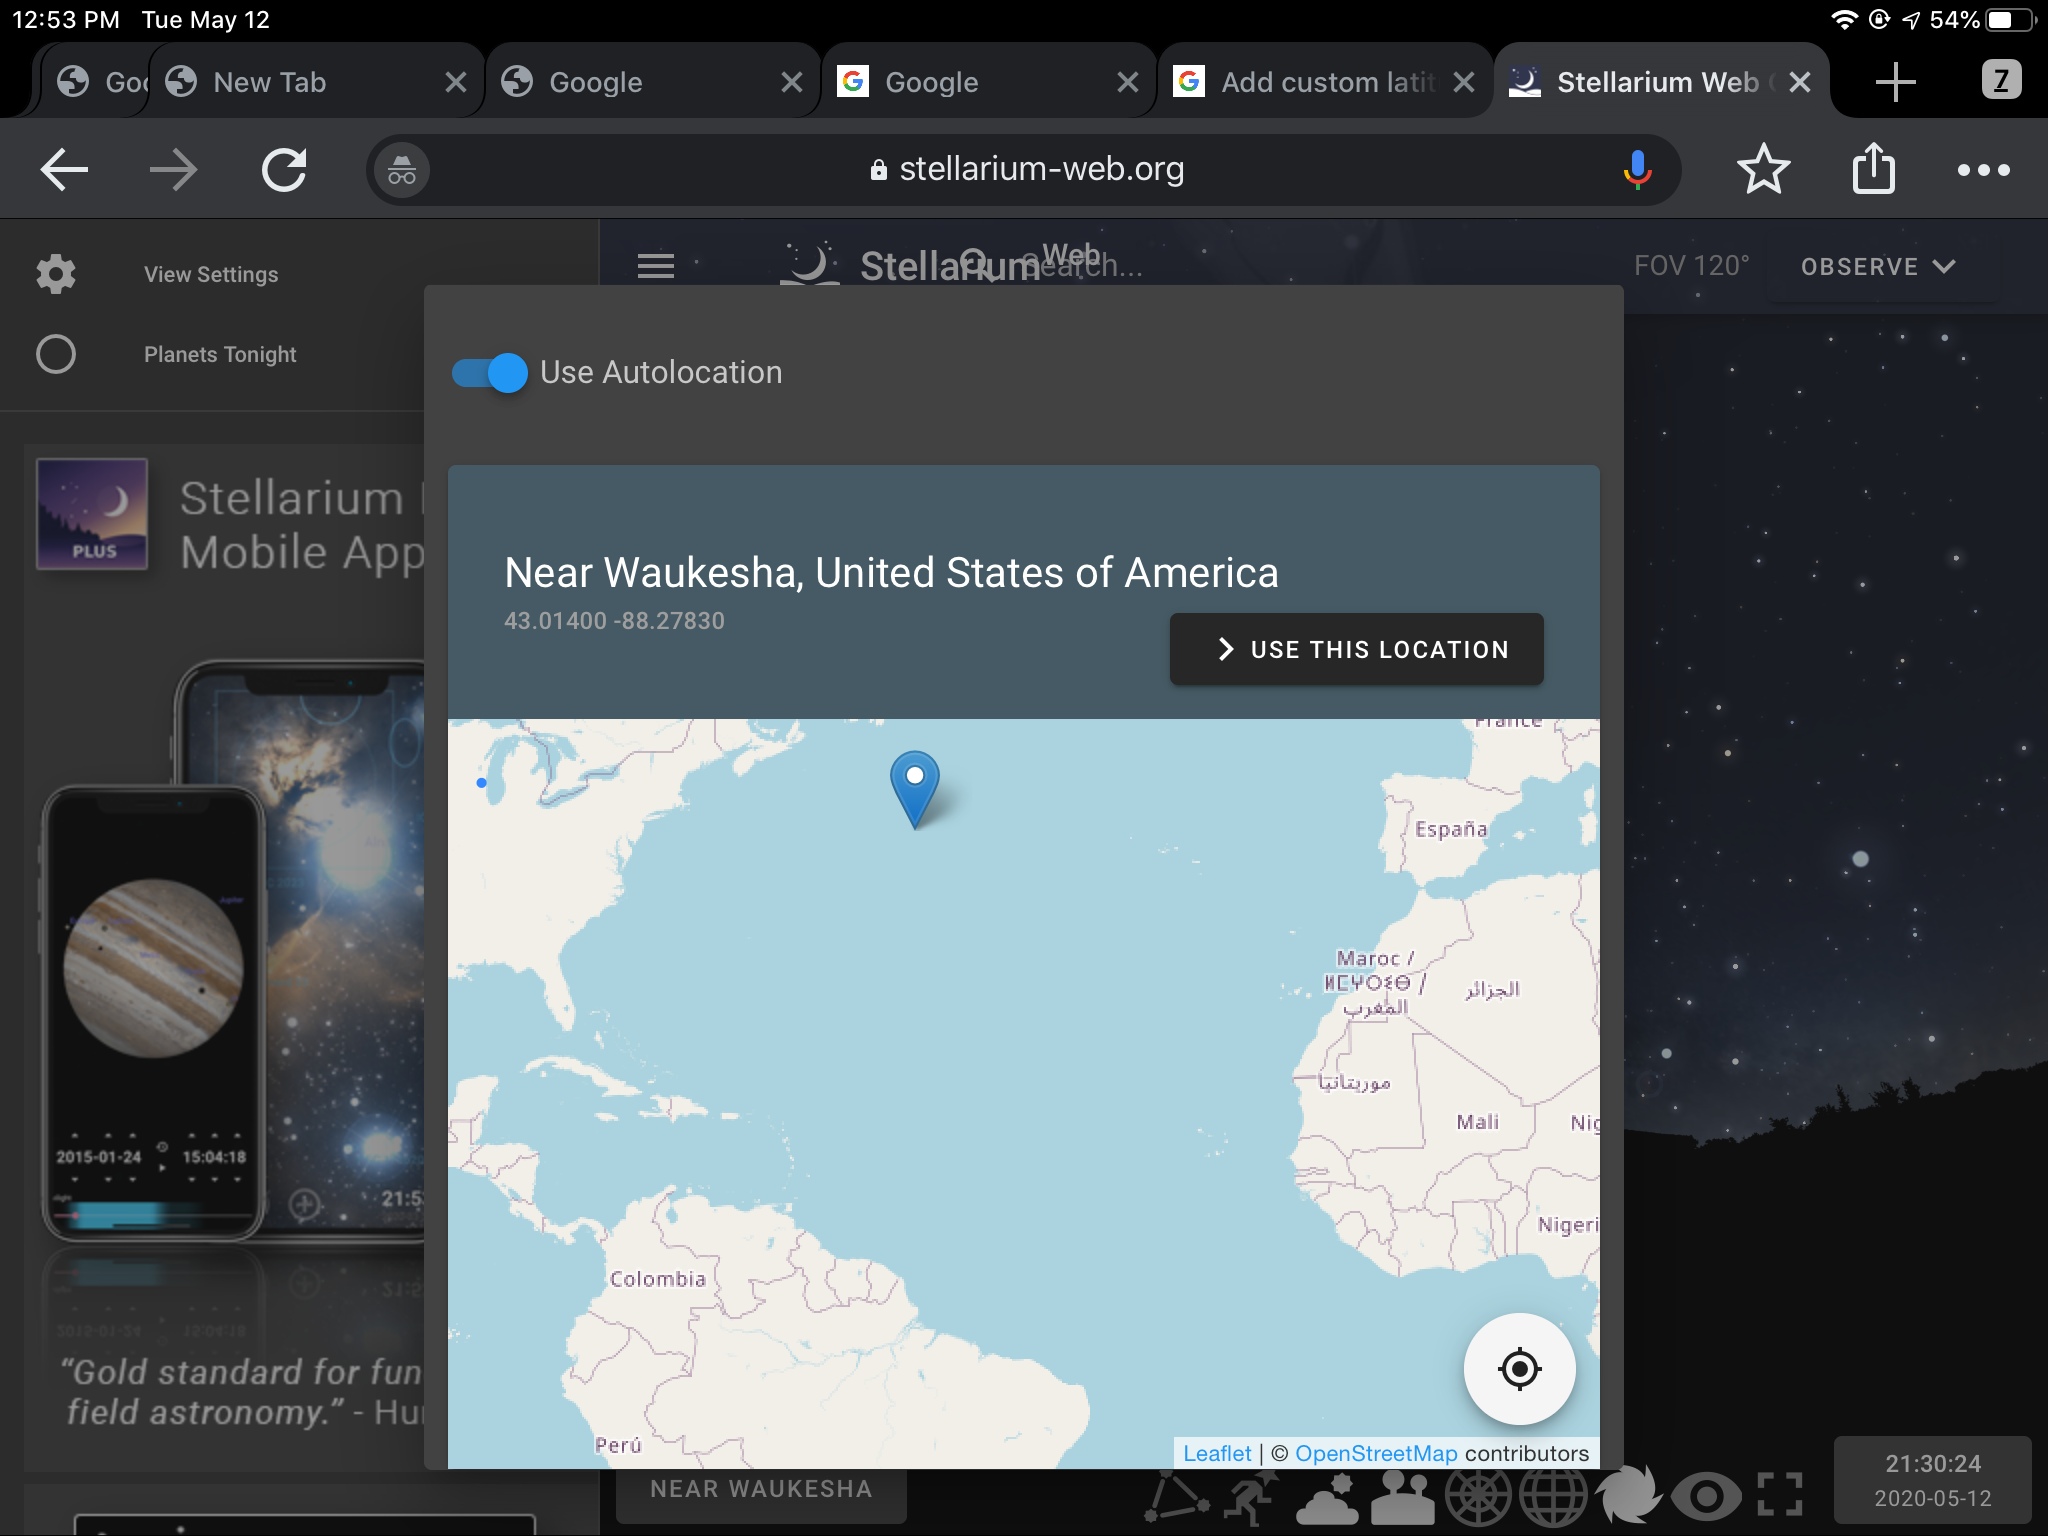The image size is (2048, 1536).
Task: Enable the azimuthal grid
Action: [x=1478, y=1495]
